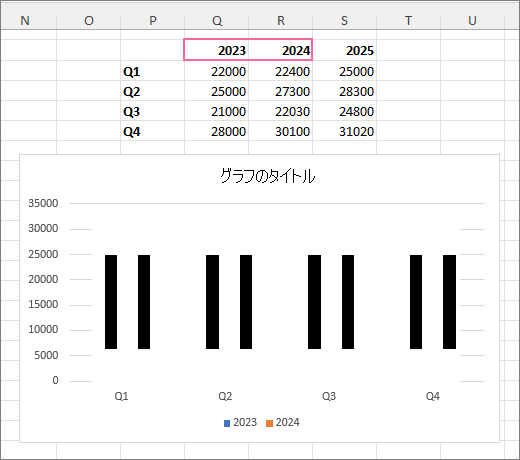Viewport: 520px width, 460px height.
Task: Select the Q4 row label cell
Action: tap(153, 131)
